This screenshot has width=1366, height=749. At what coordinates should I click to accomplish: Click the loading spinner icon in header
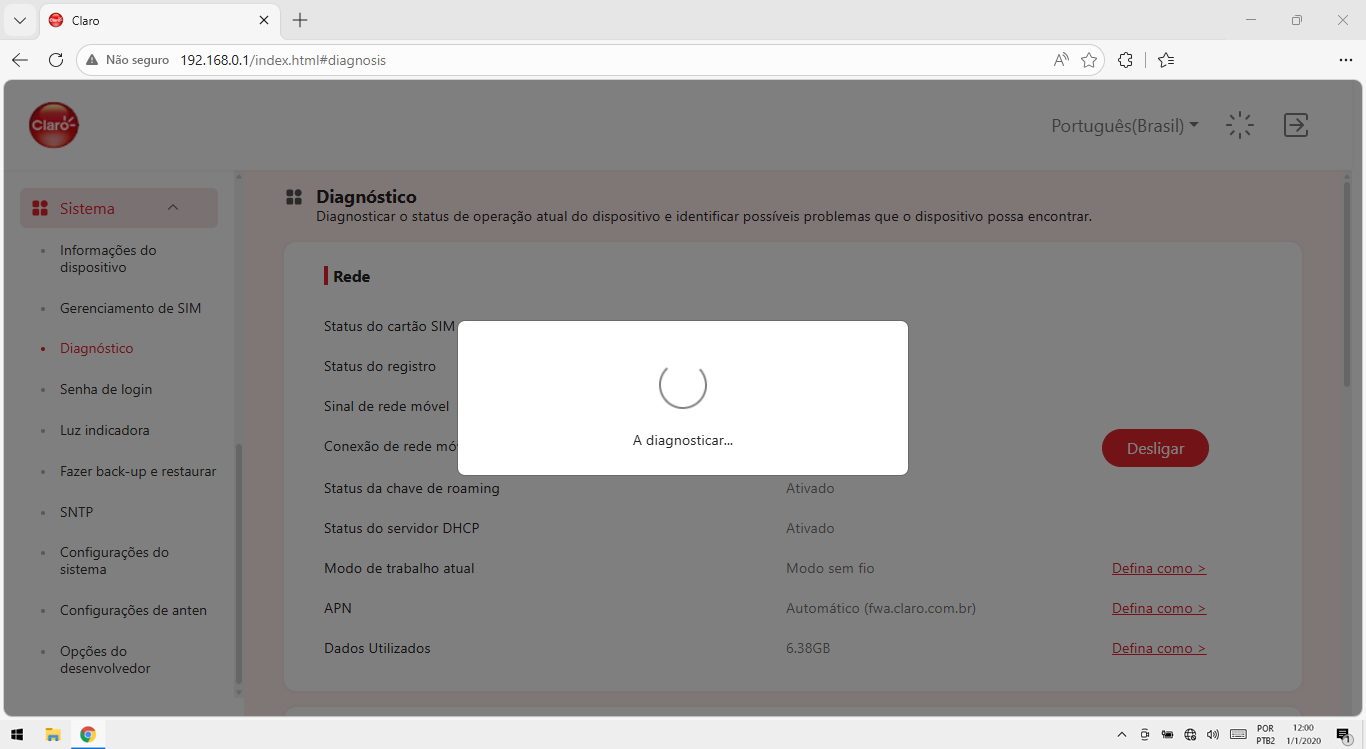(1240, 125)
